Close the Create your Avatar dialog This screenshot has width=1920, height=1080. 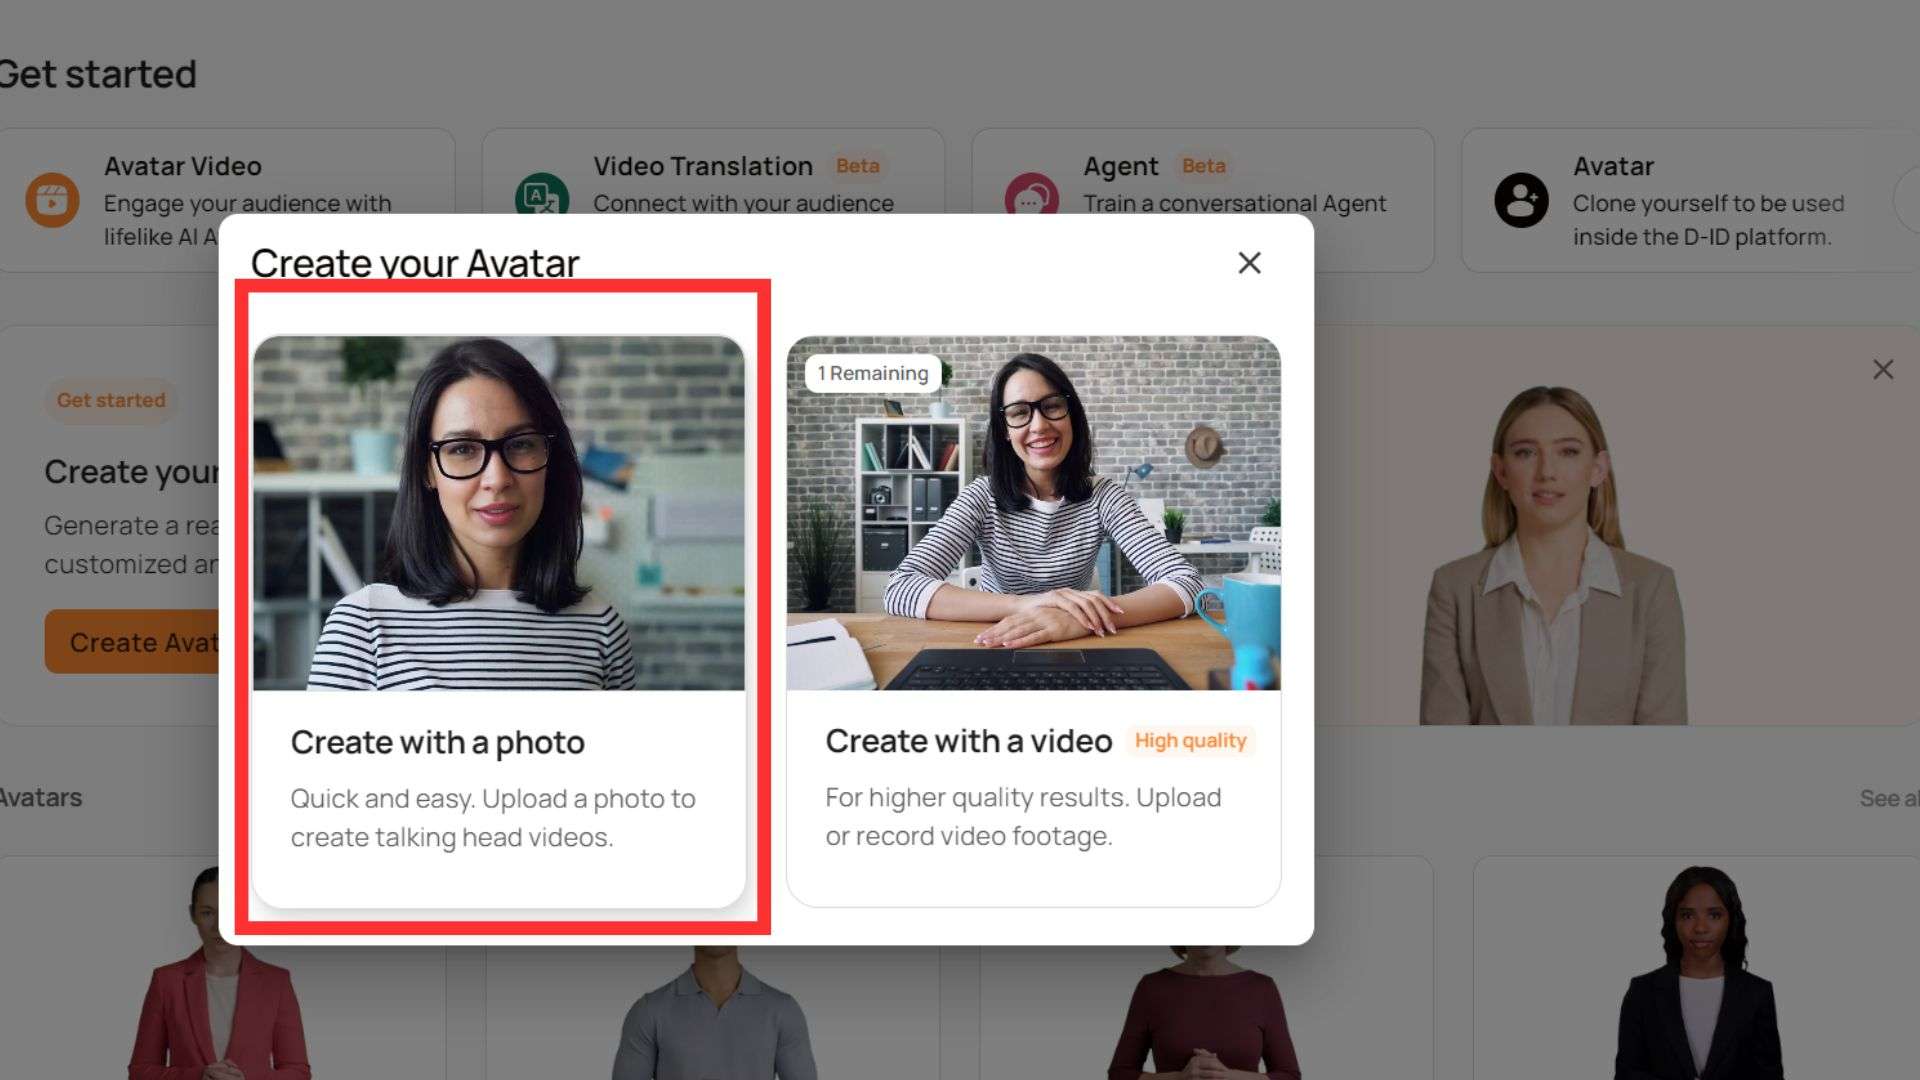click(1249, 263)
